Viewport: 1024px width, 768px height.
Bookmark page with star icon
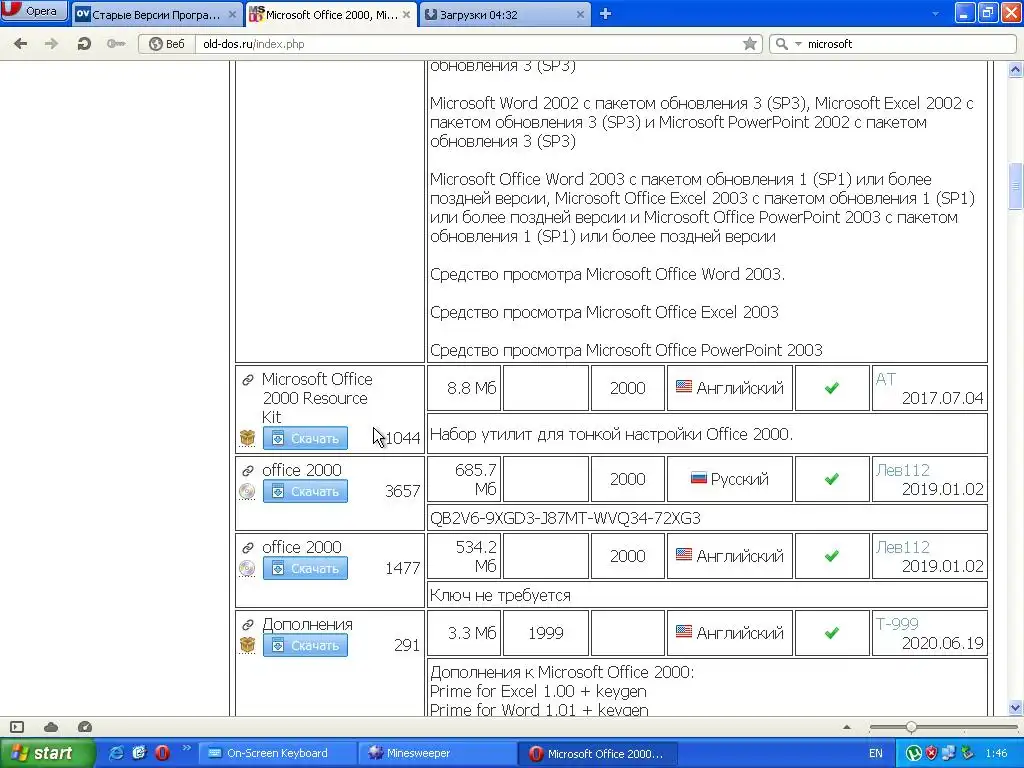tap(750, 44)
